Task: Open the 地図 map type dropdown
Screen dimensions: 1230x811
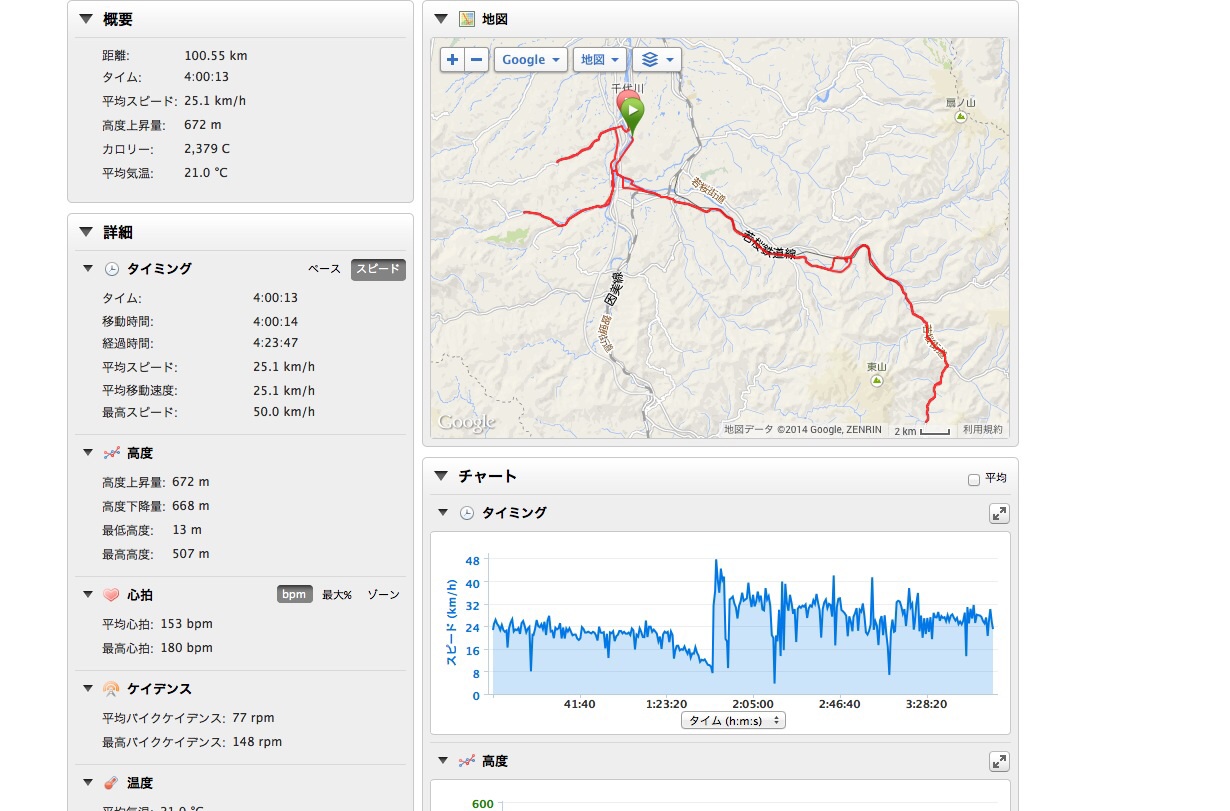Action: click(x=600, y=59)
